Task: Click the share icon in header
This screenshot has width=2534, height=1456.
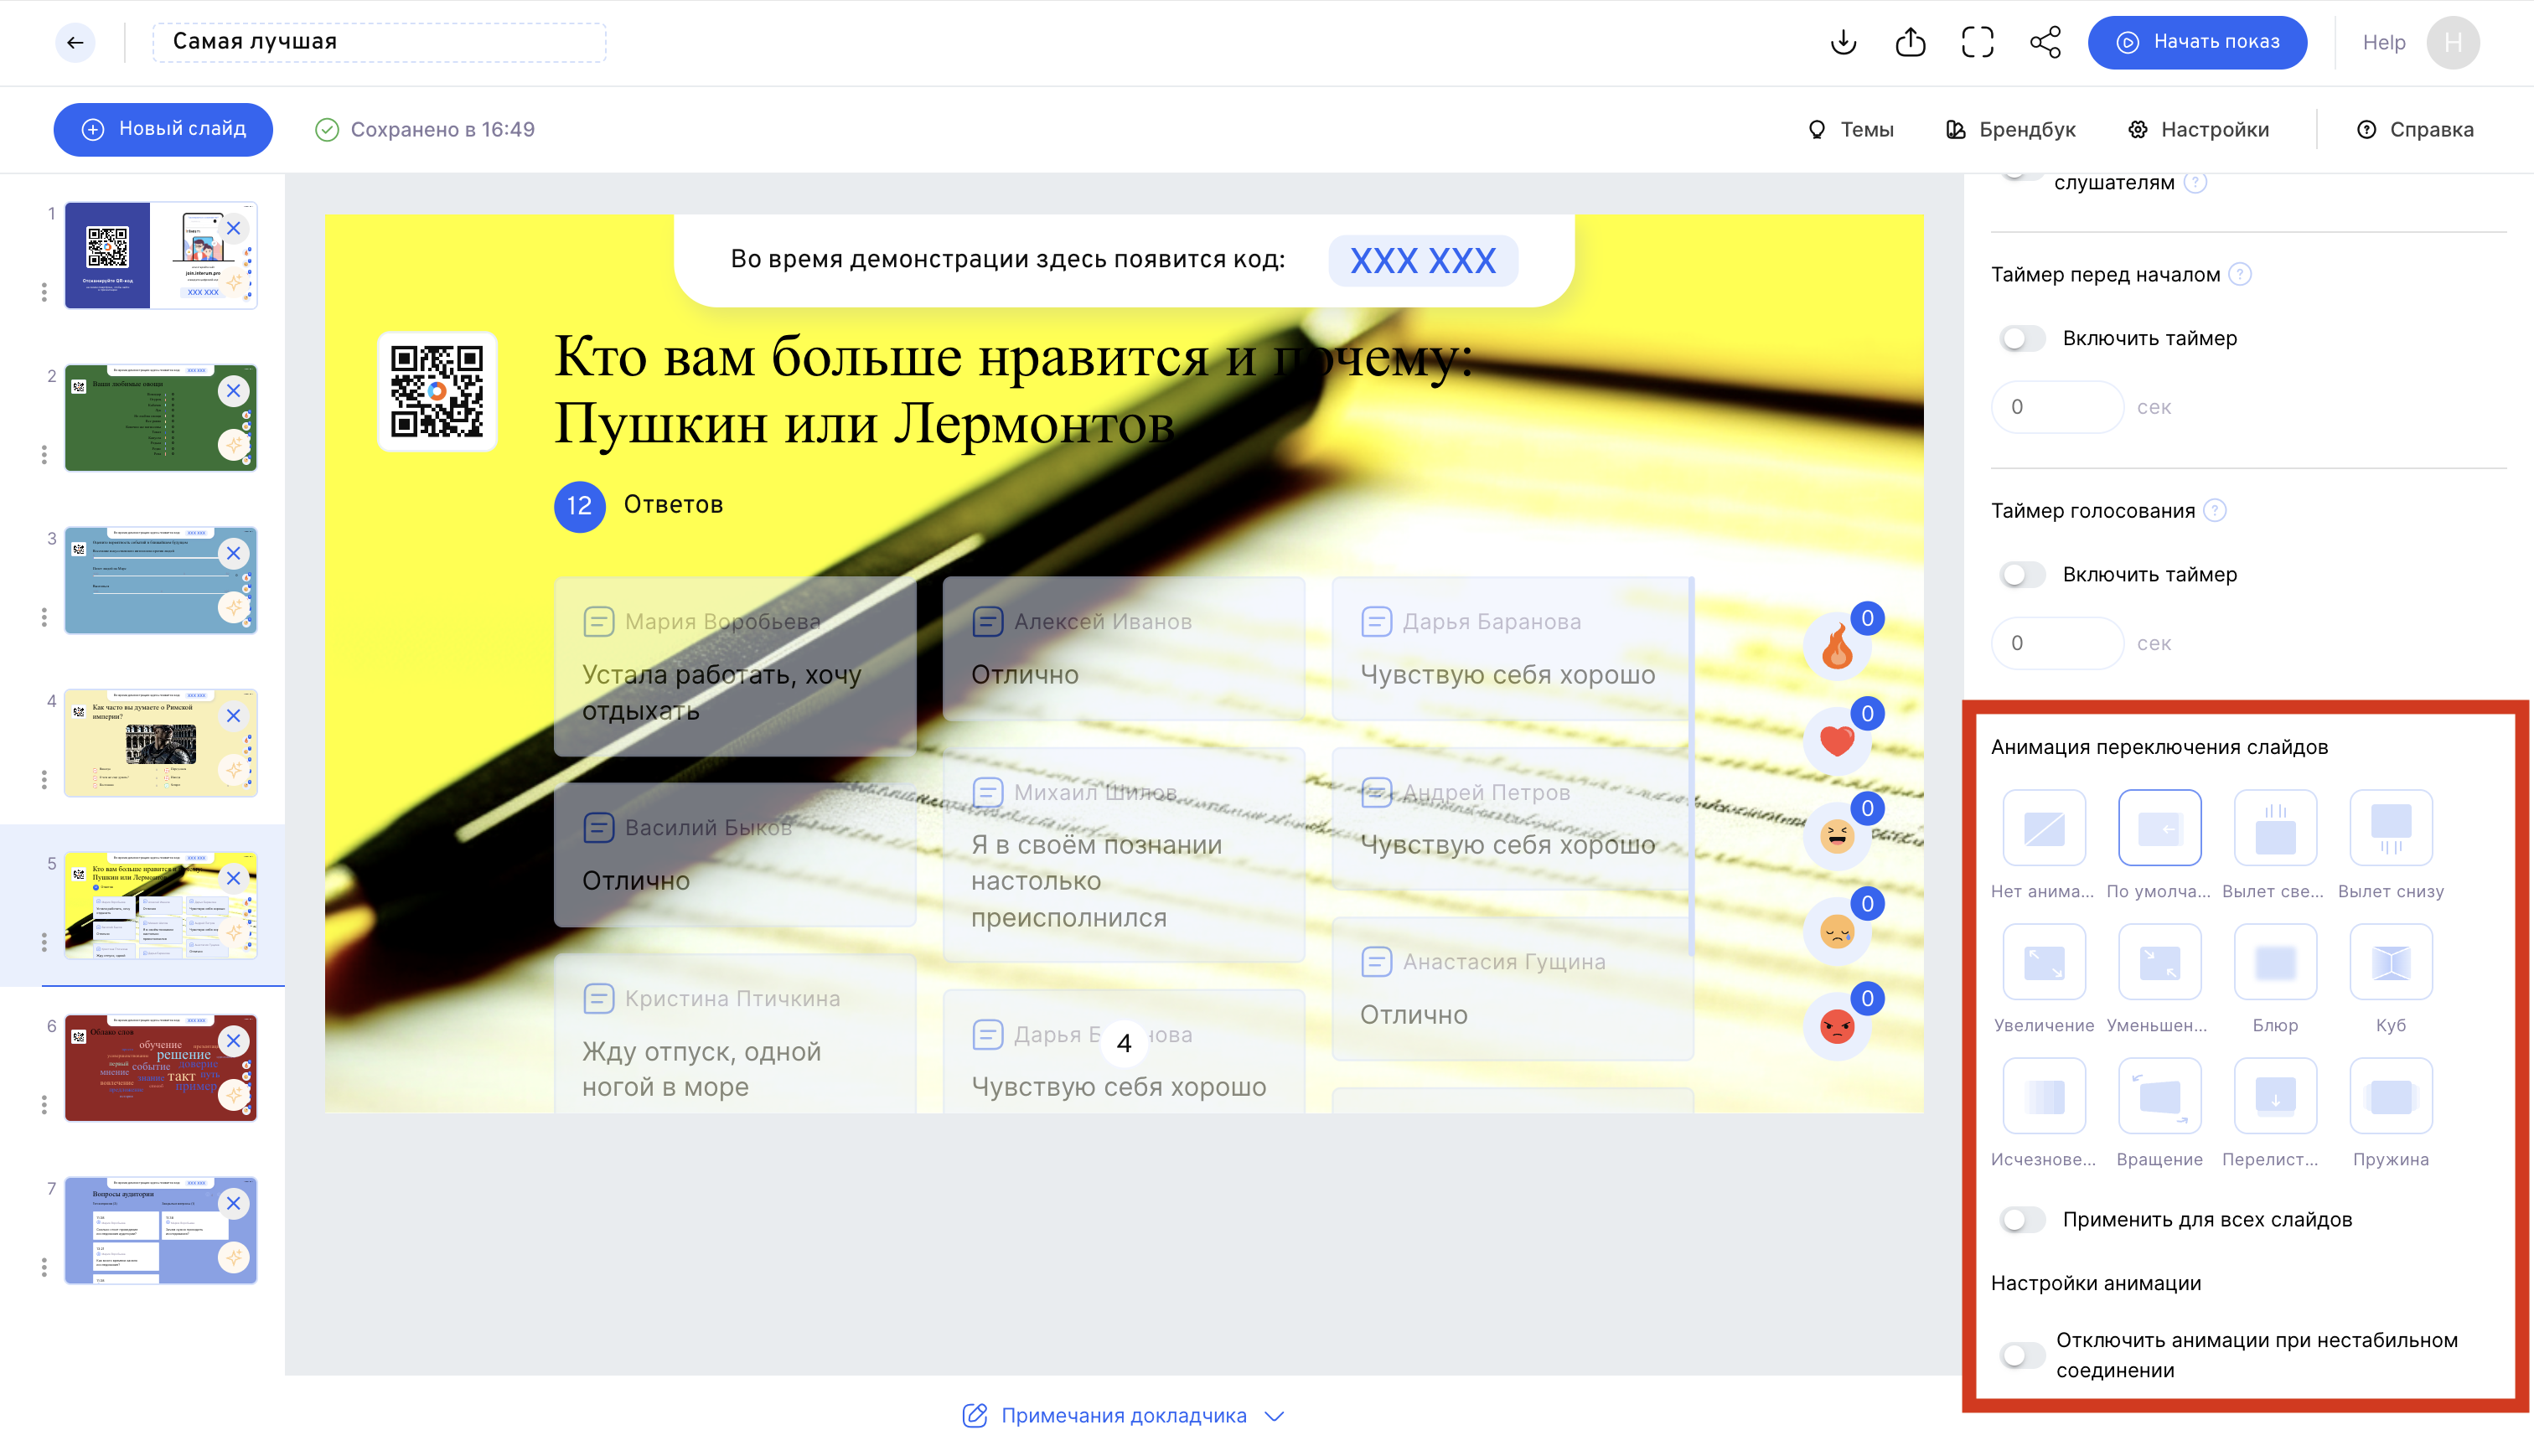Action: click(2045, 42)
